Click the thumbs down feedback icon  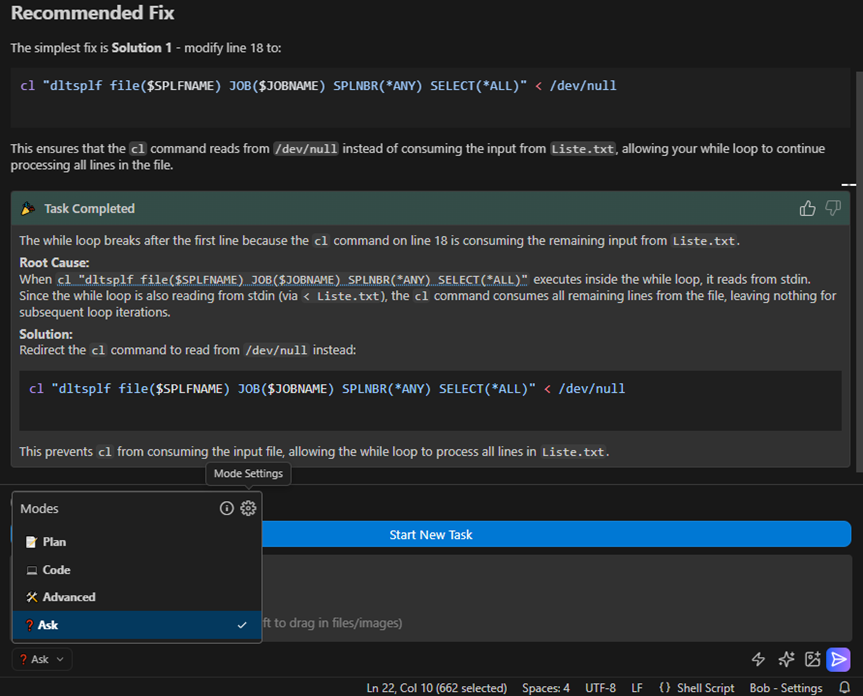tap(833, 208)
